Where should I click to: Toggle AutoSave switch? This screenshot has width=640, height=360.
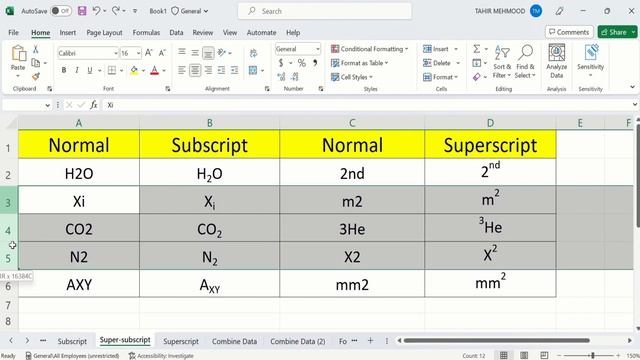coord(60,11)
